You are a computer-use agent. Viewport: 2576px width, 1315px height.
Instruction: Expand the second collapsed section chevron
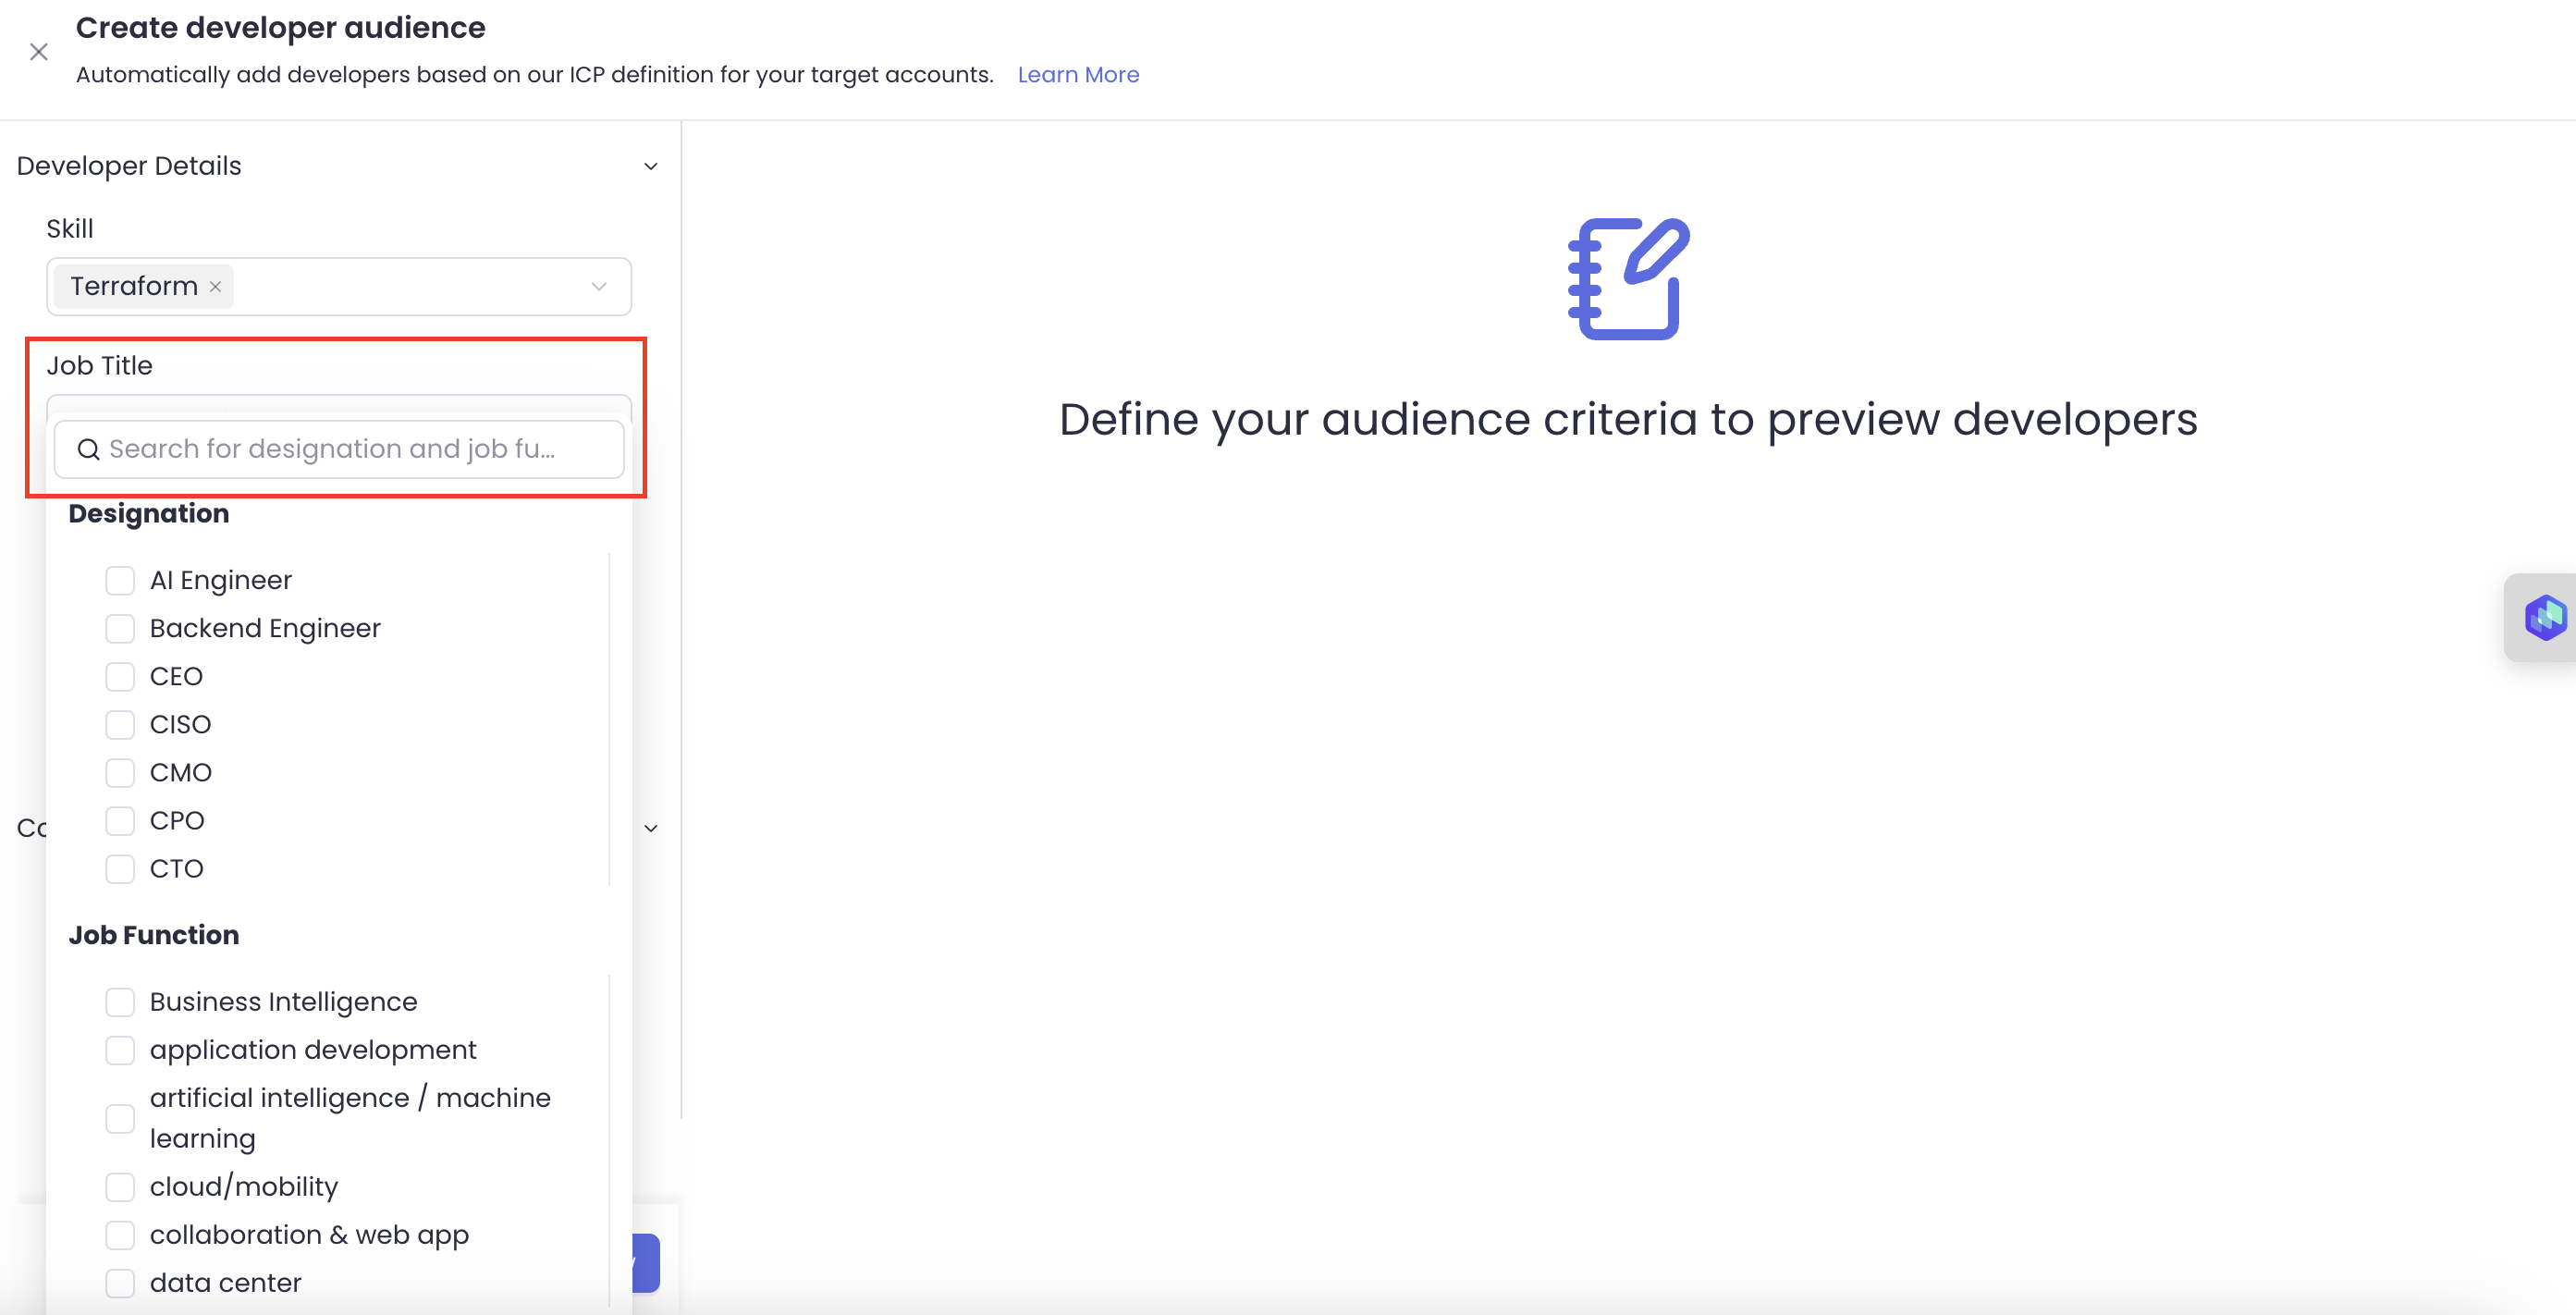(x=651, y=828)
